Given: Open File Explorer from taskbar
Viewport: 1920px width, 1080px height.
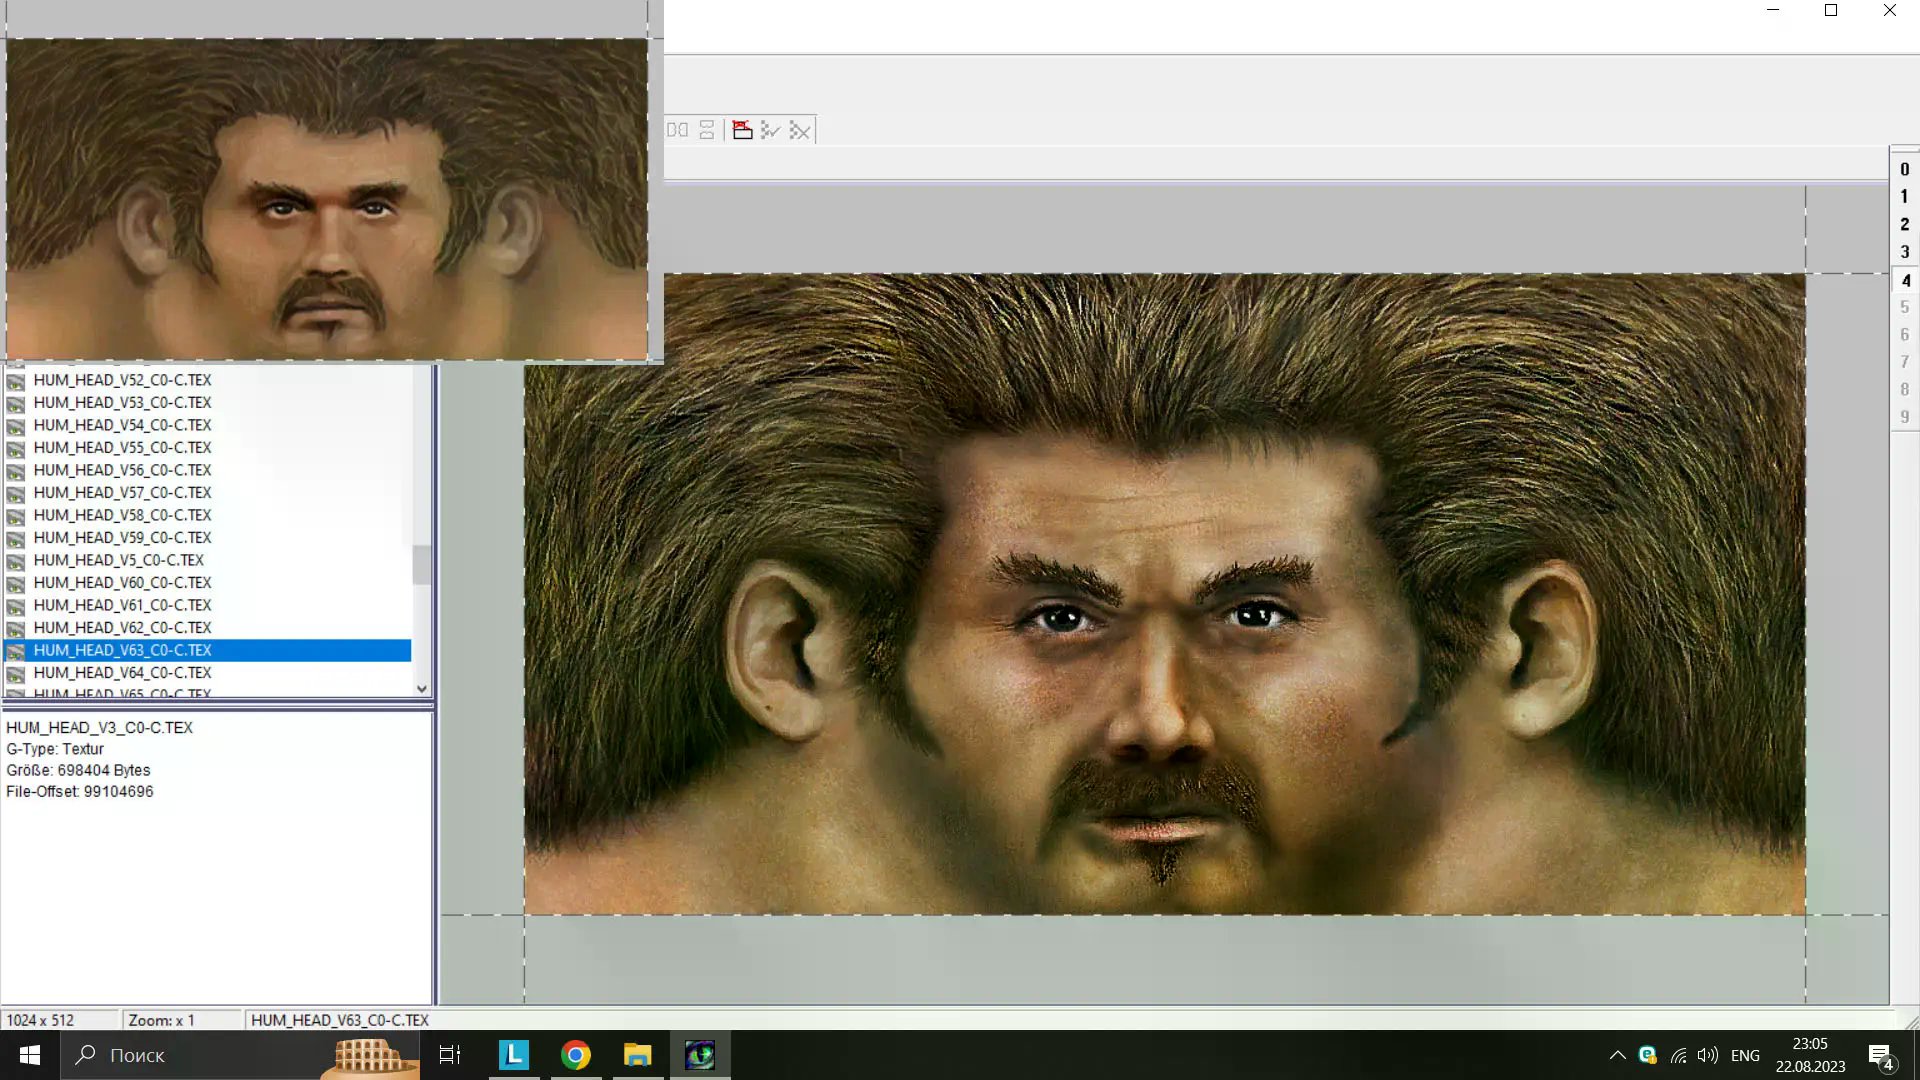Looking at the screenshot, I should pos(637,1055).
